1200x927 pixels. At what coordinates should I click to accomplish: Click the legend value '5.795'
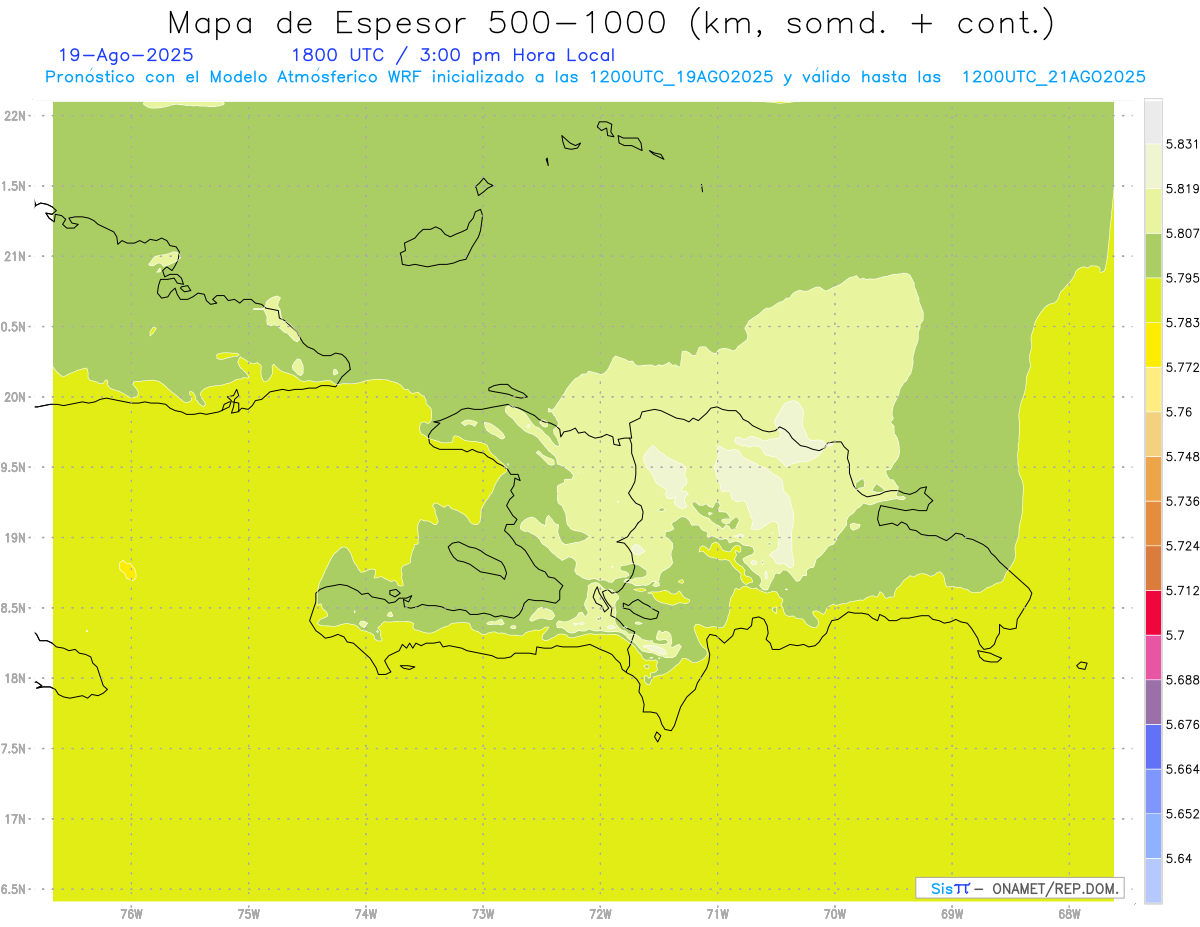pyautogui.click(x=1182, y=278)
